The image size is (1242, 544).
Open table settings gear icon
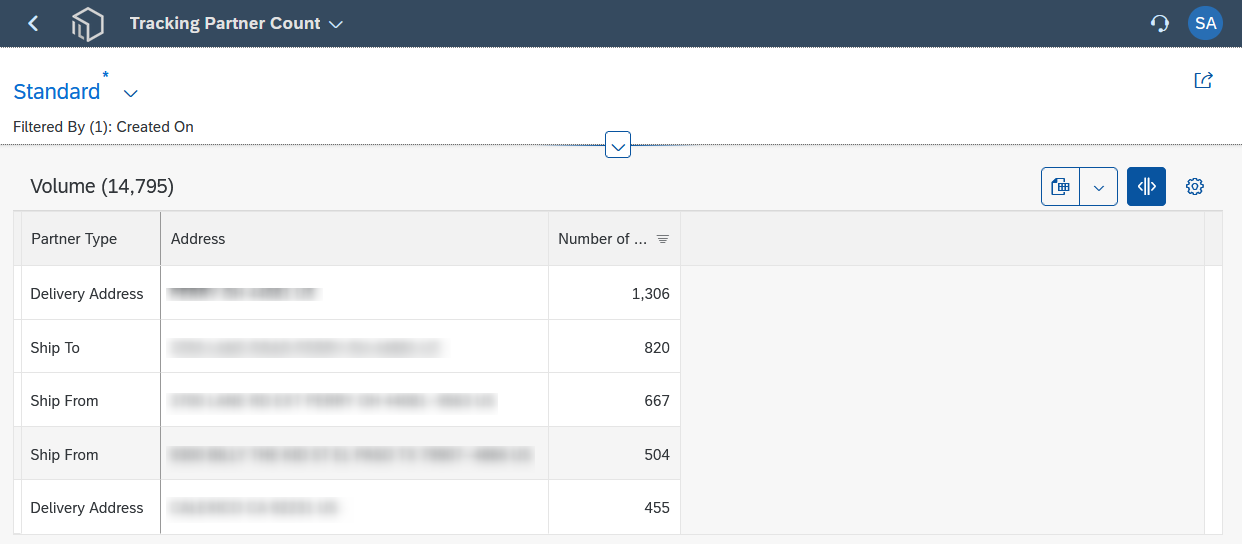pos(1194,186)
